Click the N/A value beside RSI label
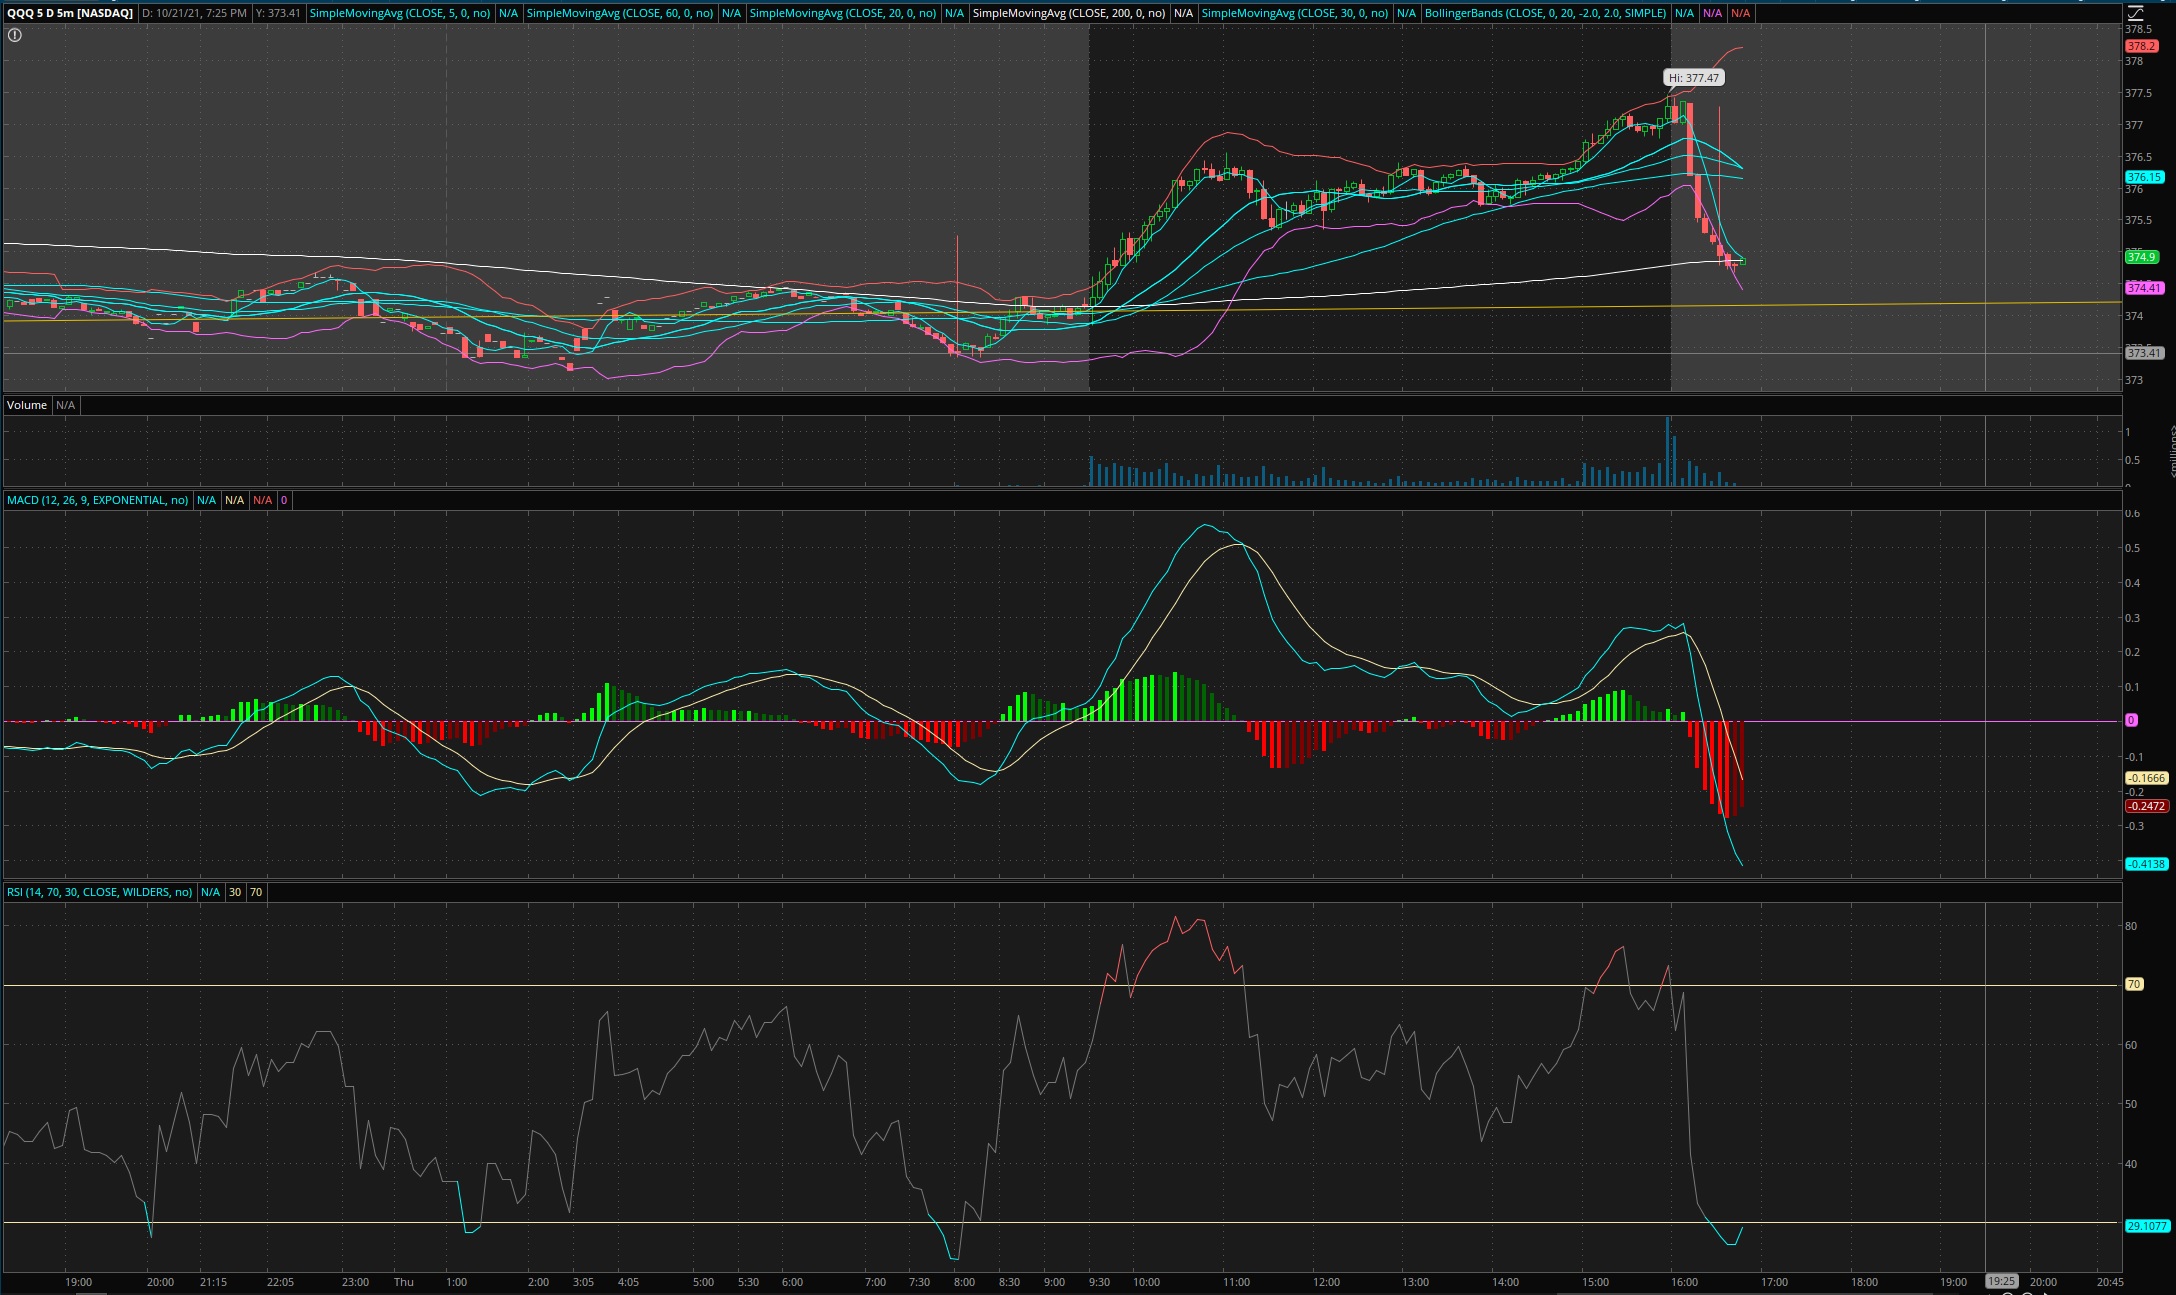2176x1295 pixels. tap(210, 892)
